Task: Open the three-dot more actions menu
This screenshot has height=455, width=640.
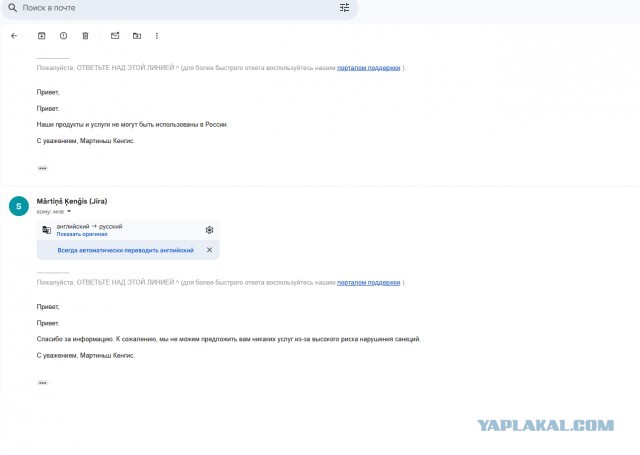Action: tap(157, 36)
